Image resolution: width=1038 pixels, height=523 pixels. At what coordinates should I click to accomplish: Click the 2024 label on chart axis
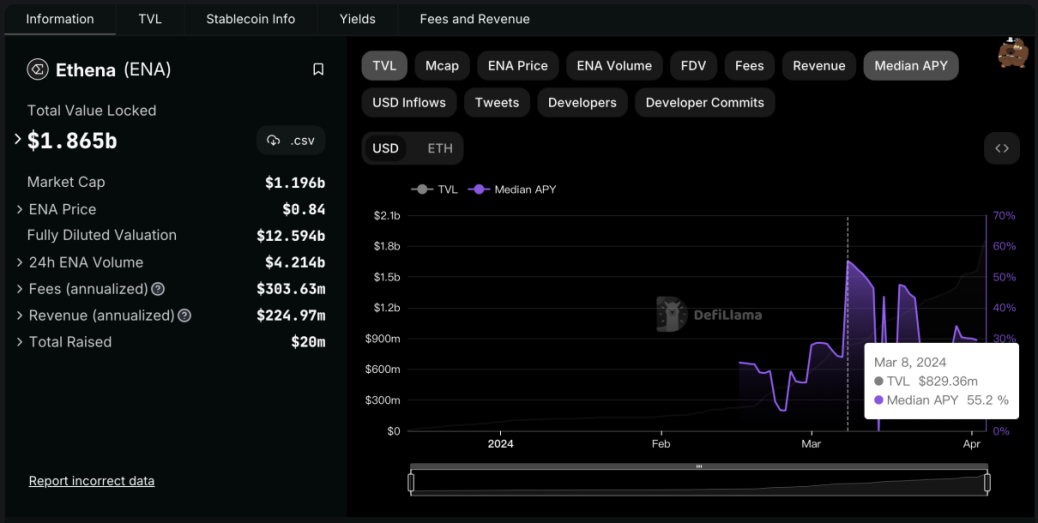(x=500, y=444)
